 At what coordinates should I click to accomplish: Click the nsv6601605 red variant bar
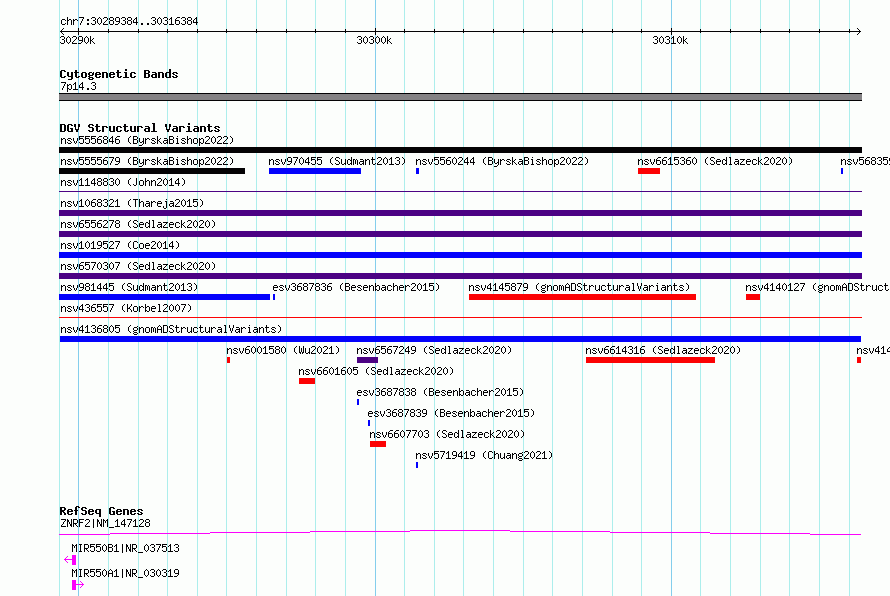pyautogui.click(x=307, y=381)
